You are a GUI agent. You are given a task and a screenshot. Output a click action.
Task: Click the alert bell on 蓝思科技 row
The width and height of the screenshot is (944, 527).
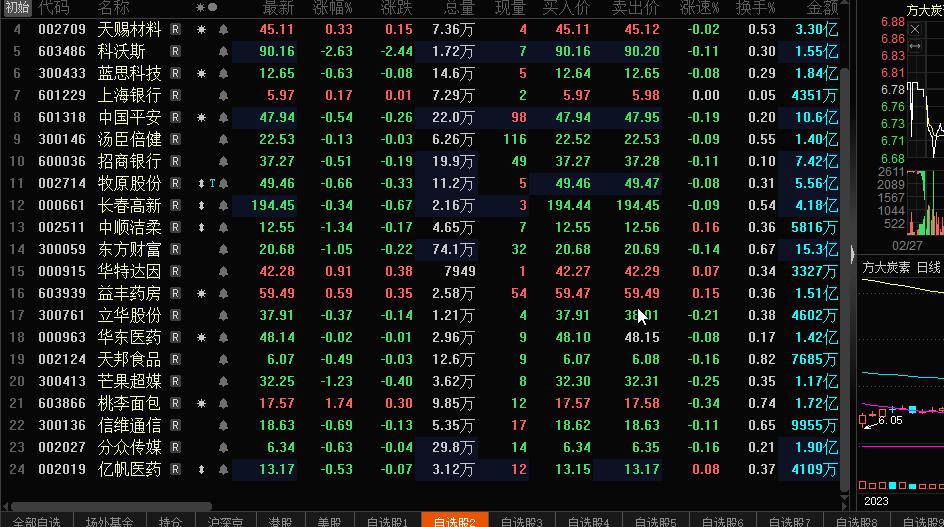tap(223, 73)
